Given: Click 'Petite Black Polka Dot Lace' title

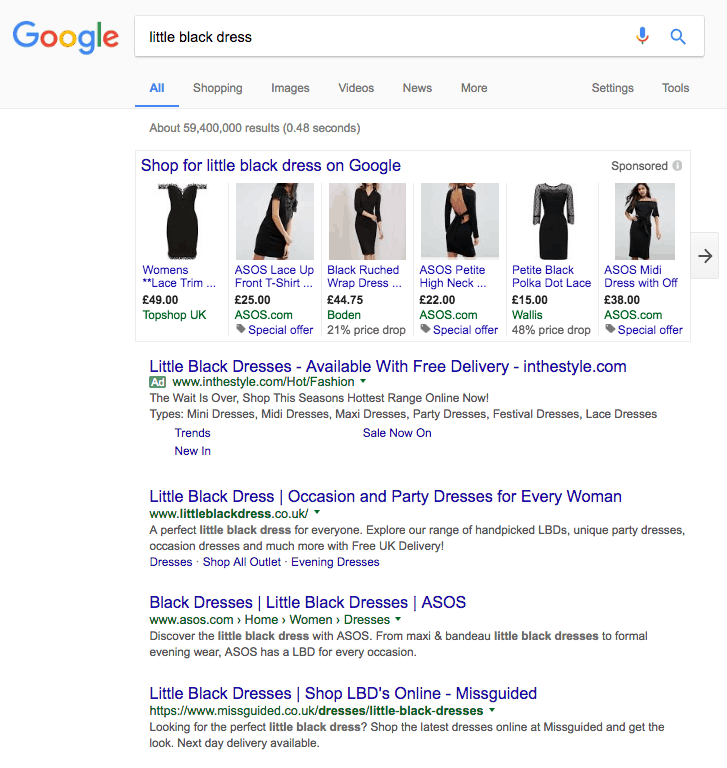Looking at the screenshot, I should point(551,277).
